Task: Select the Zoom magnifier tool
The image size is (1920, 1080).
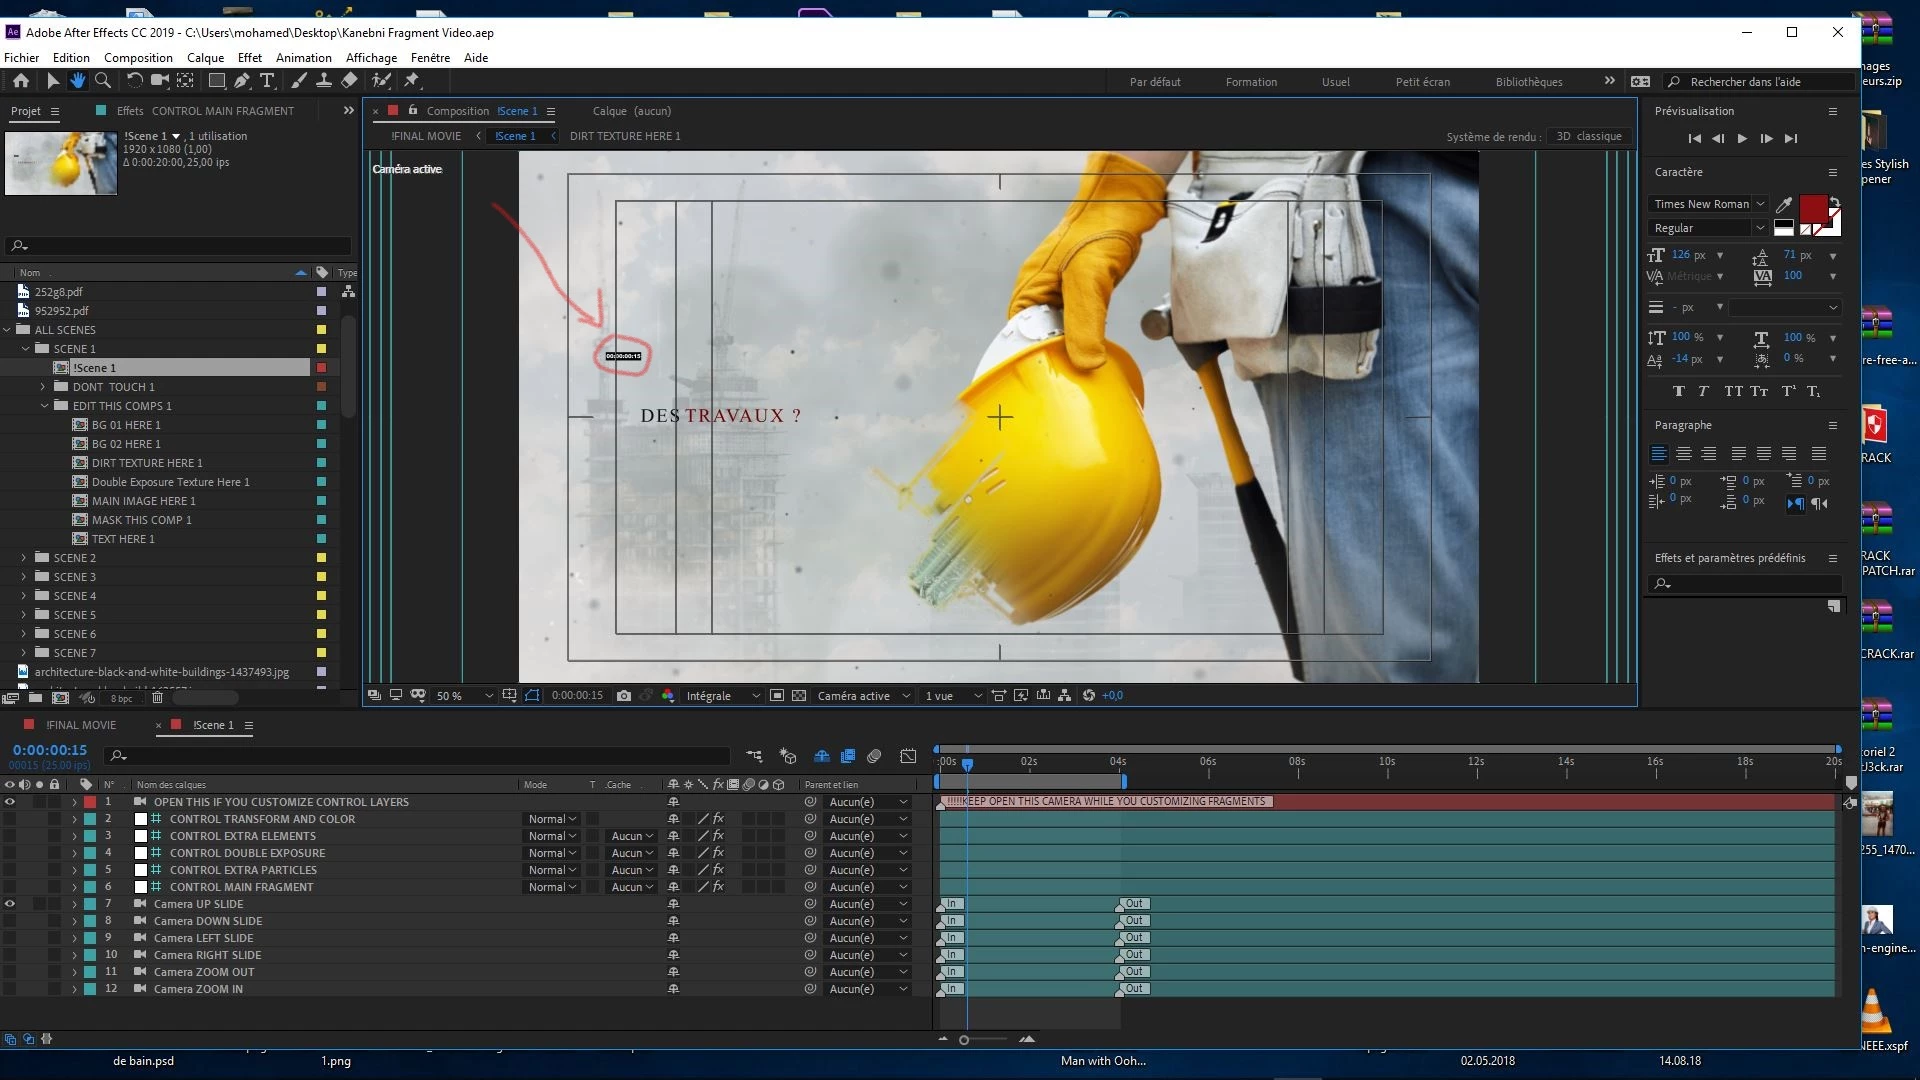Action: point(102,81)
